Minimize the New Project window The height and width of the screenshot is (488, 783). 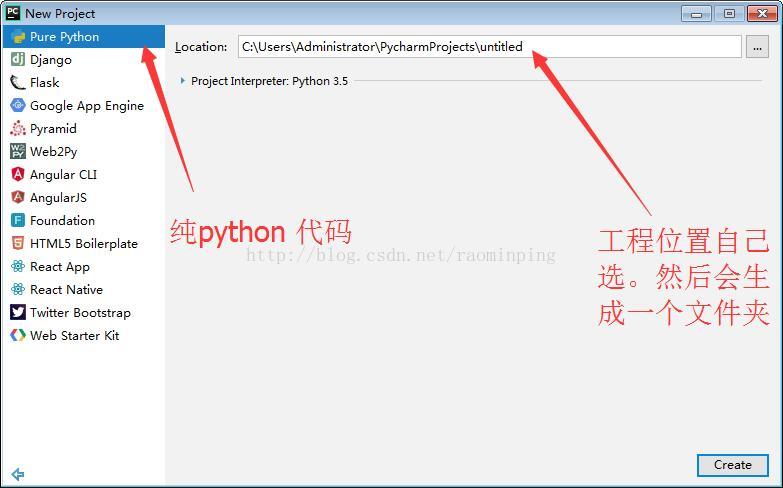(696, 13)
